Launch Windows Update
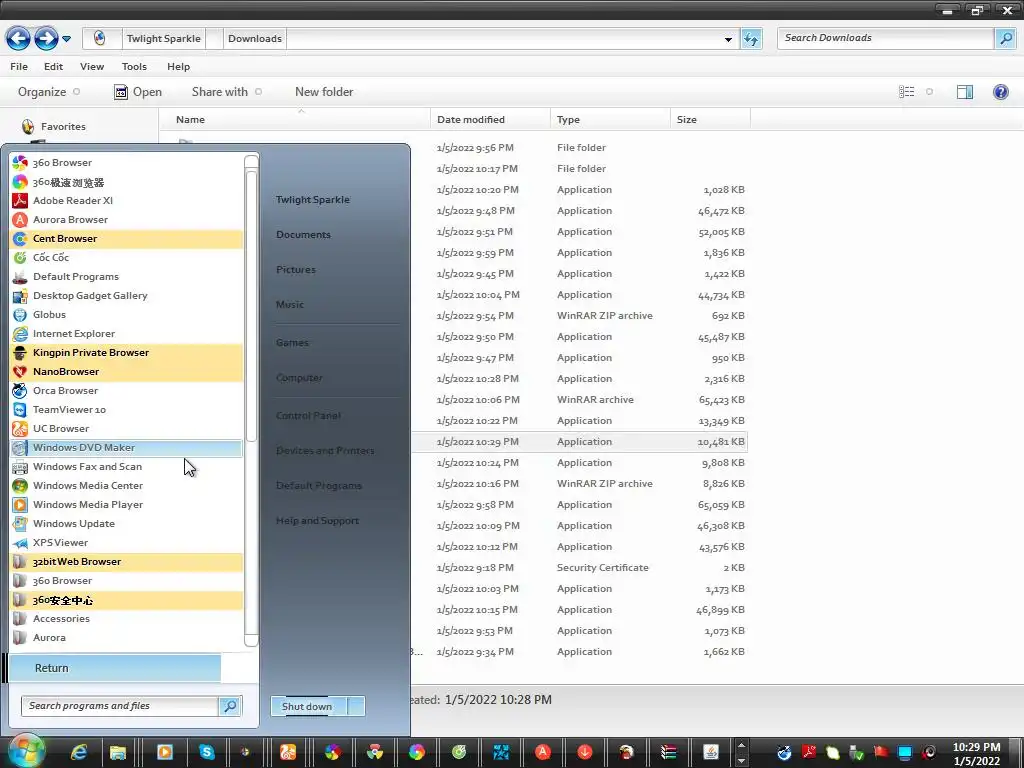This screenshot has height=768, width=1024. click(127, 523)
